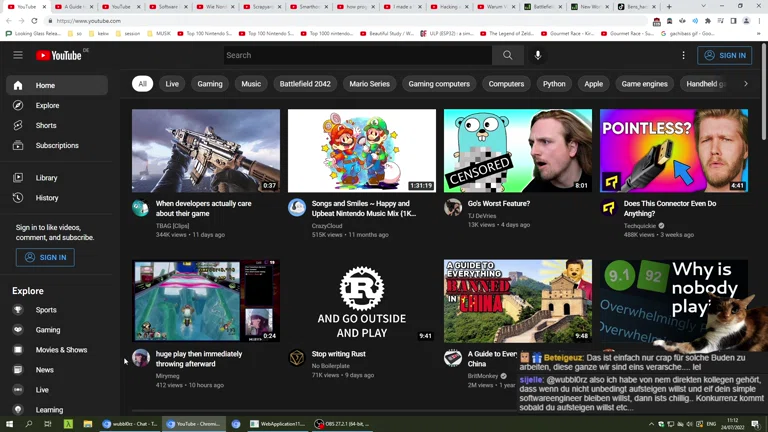Click the TJ DeVries channel avatar

click(453, 208)
